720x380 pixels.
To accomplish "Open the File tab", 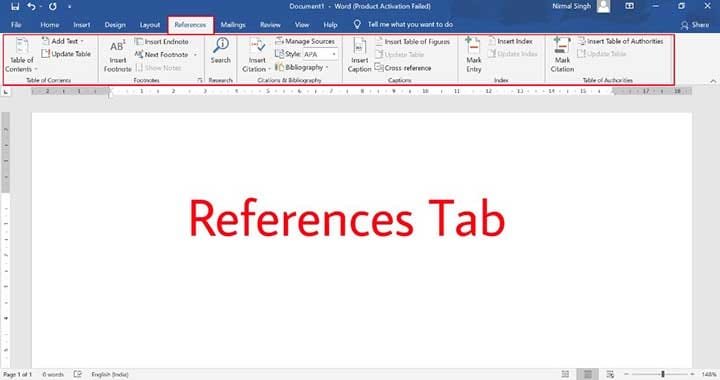I will click(x=16, y=25).
